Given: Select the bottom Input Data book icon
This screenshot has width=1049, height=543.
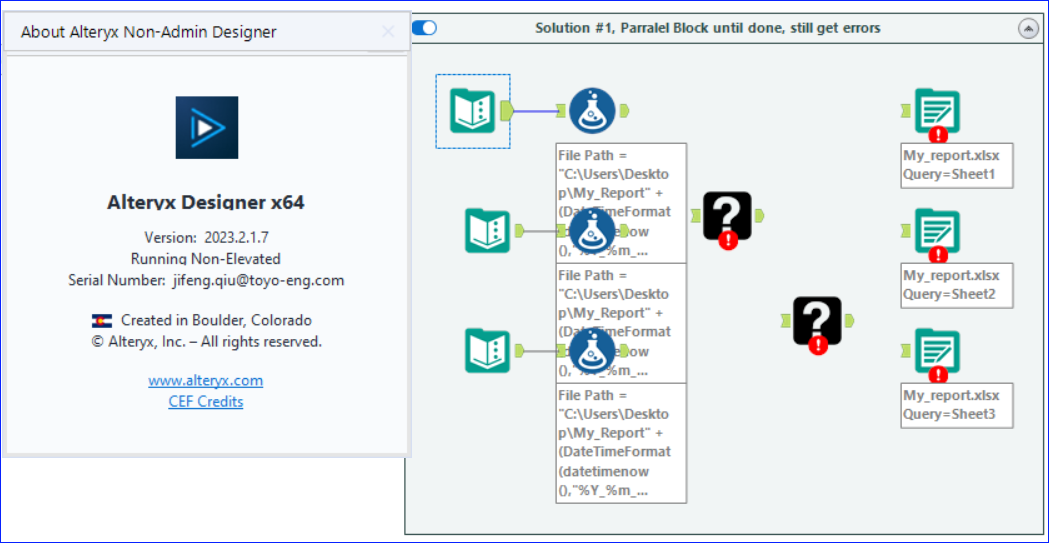Looking at the screenshot, I should click(488, 350).
